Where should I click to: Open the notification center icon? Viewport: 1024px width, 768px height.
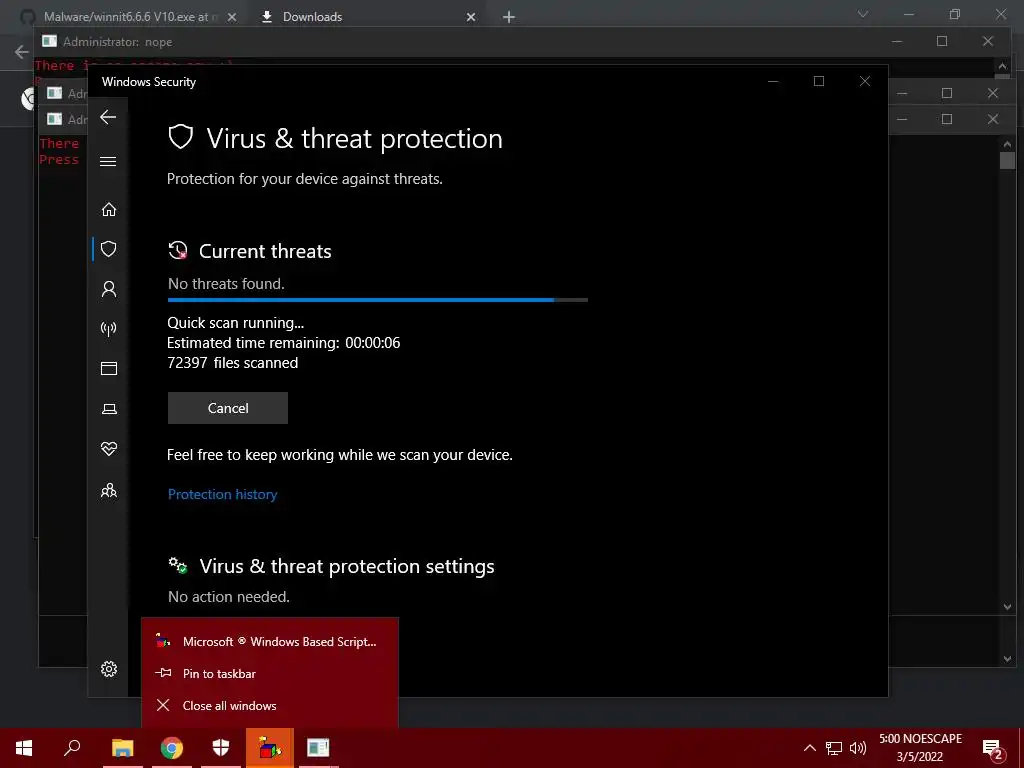(x=993, y=748)
